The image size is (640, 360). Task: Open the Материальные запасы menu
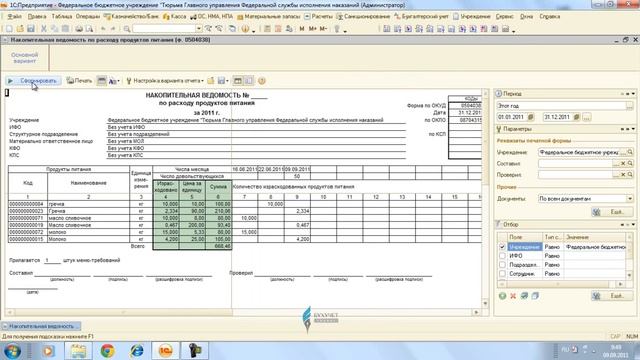coord(269,17)
